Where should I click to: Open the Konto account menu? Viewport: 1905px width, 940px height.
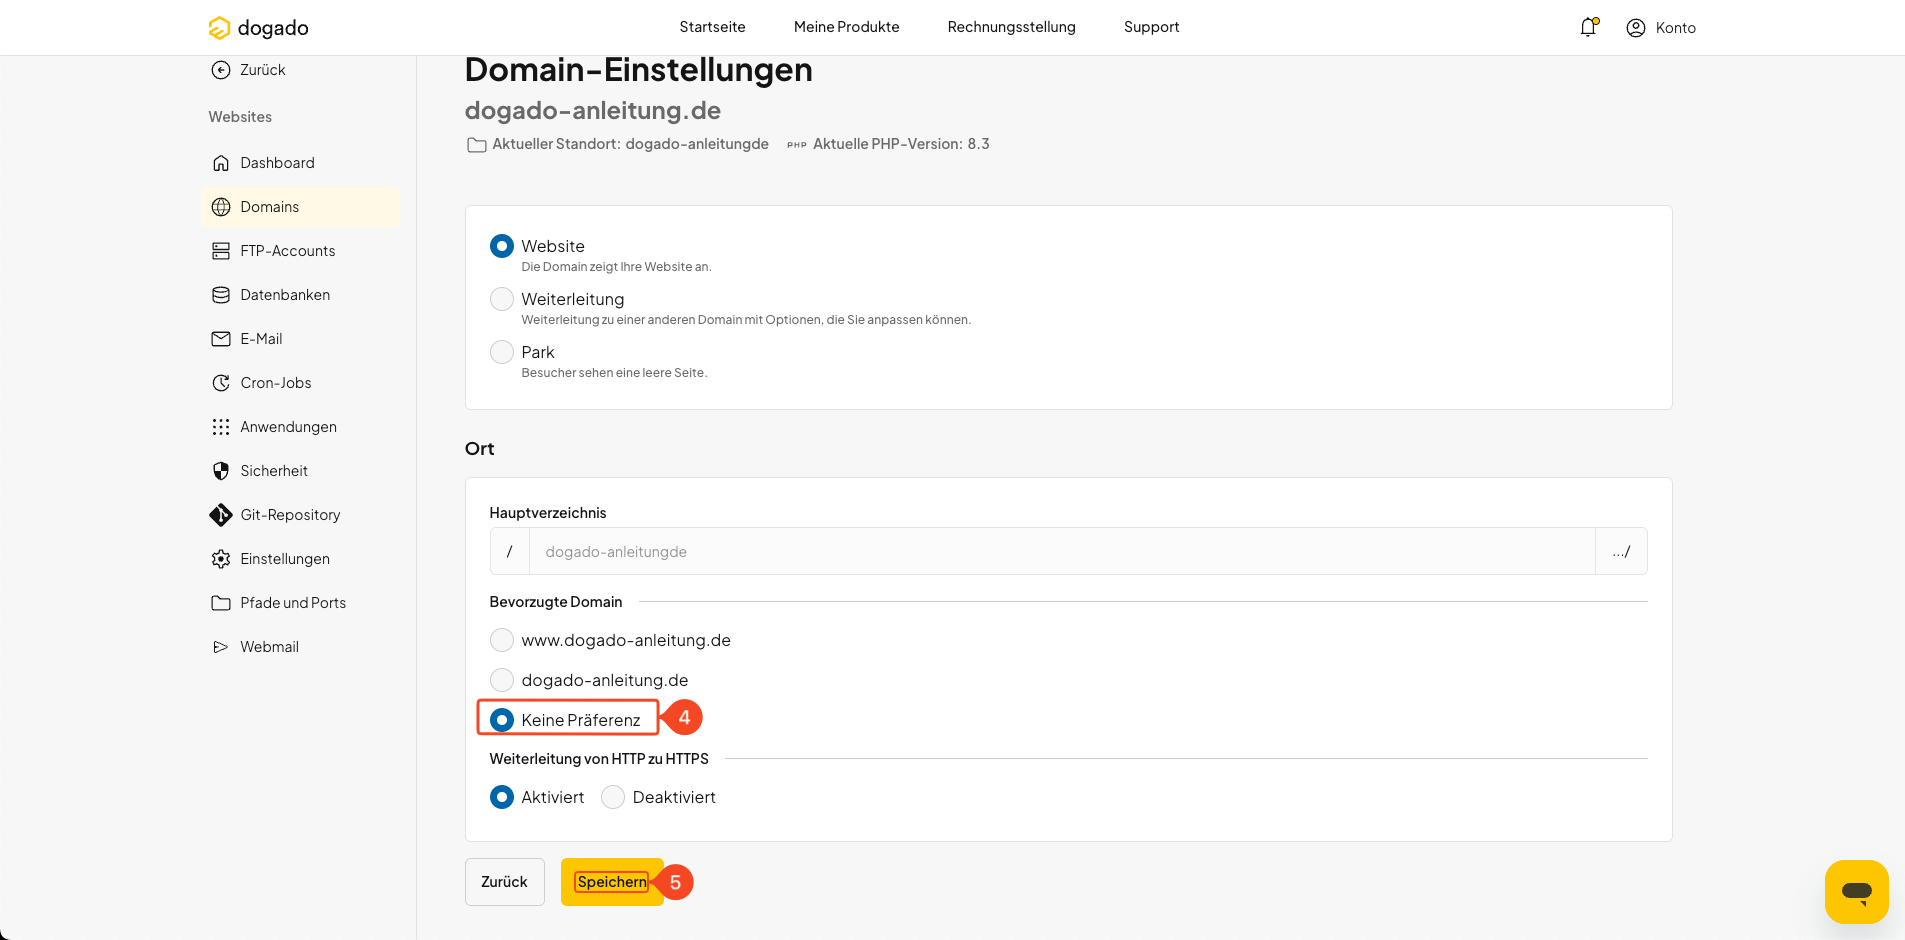point(1661,28)
